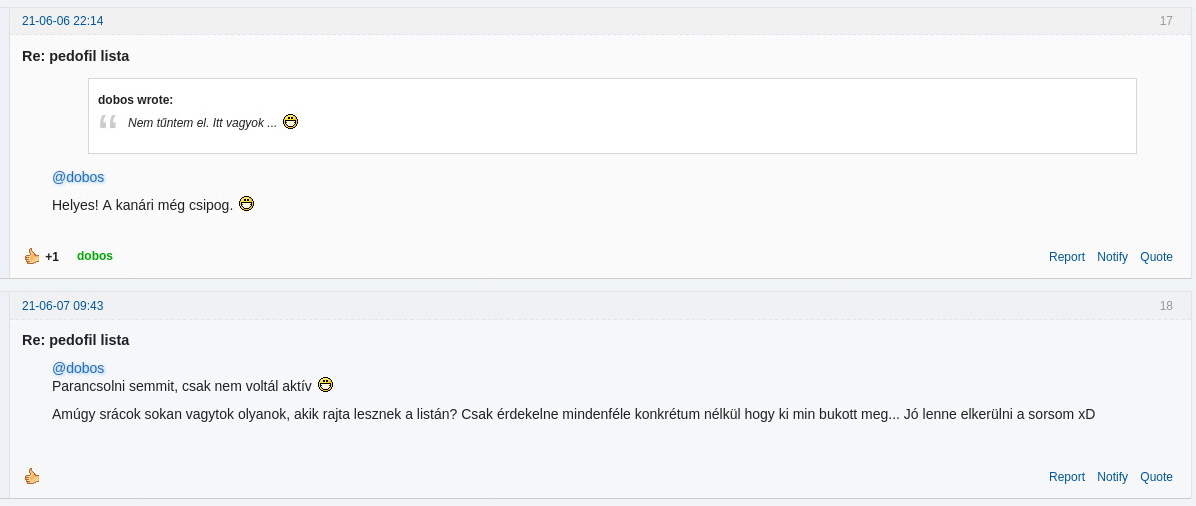This screenshot has height=506, width=1196.
Task: Select Notify on post 17
Action: pos(1112,256)
